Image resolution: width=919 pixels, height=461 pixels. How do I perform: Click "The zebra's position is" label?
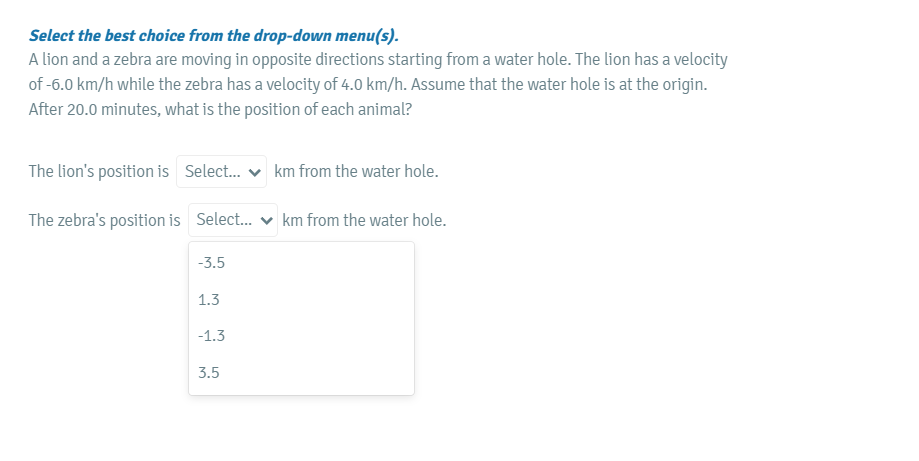click(x=105, y=219)
